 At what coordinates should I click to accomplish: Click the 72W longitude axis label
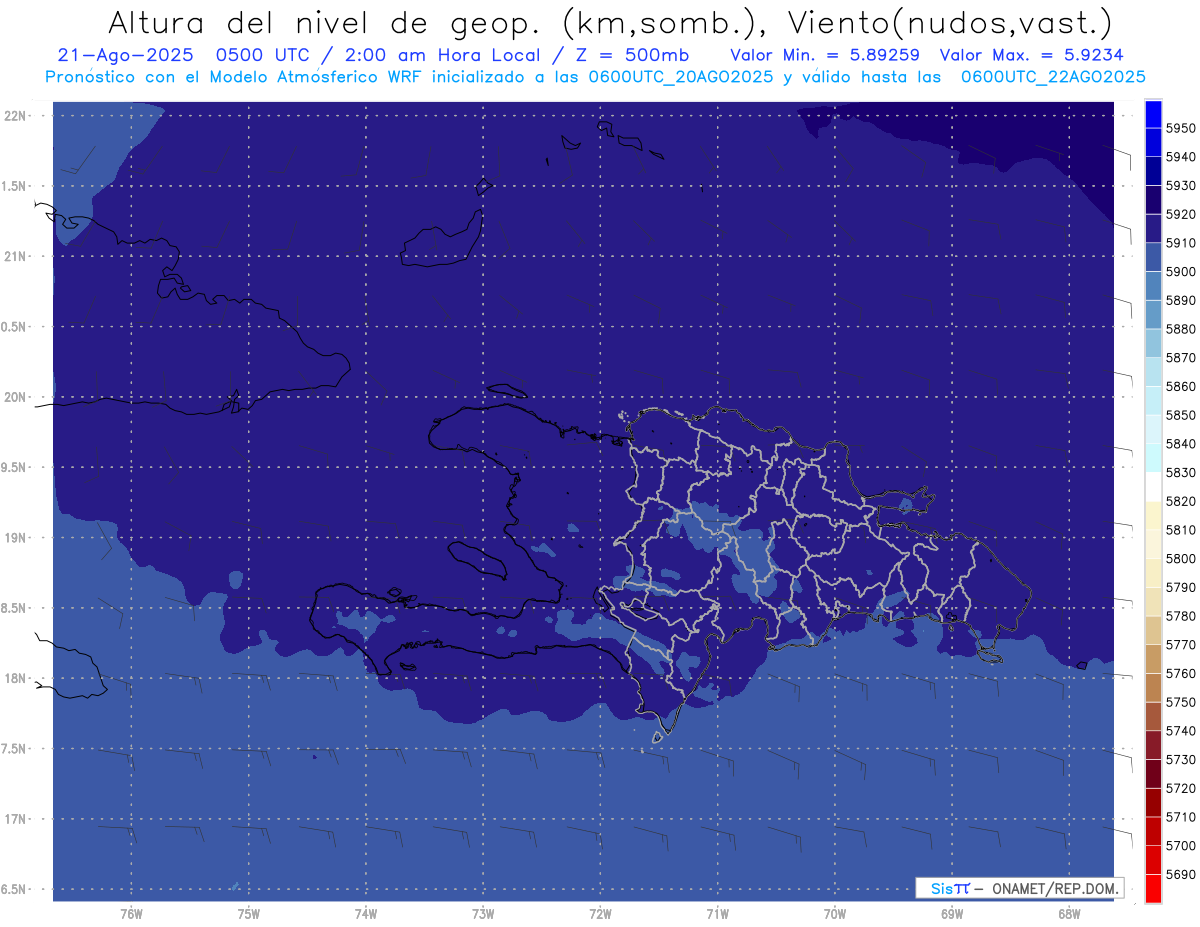tap(600, 913)
